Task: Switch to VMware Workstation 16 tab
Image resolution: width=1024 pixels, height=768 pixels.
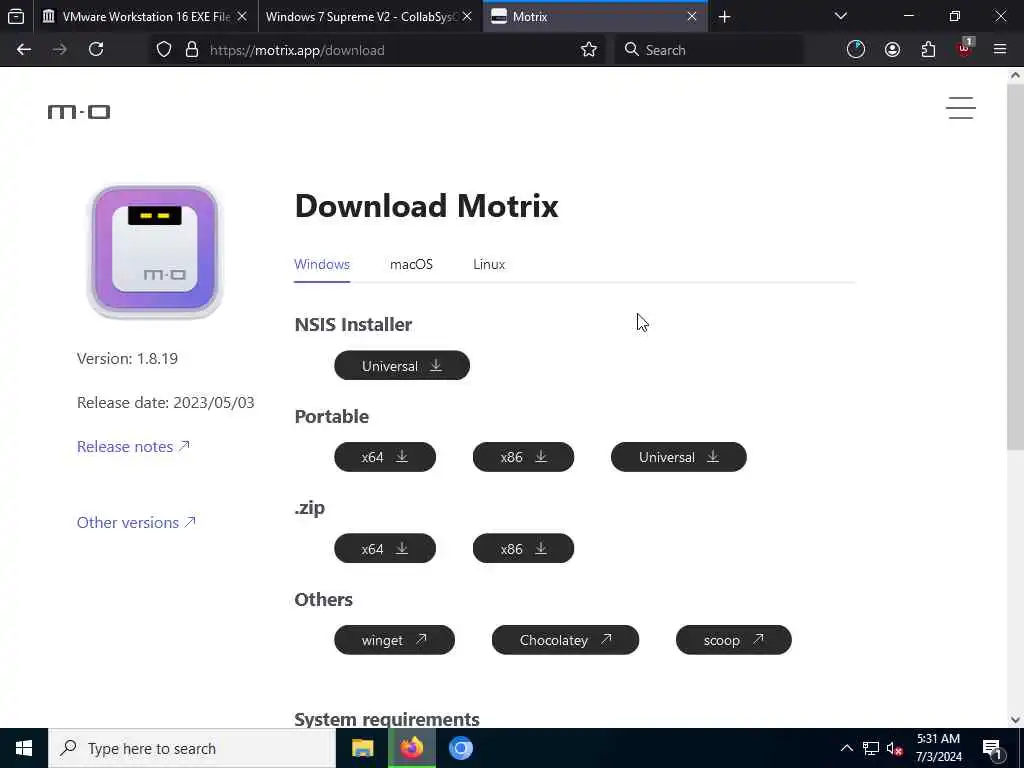Action: 146,16
